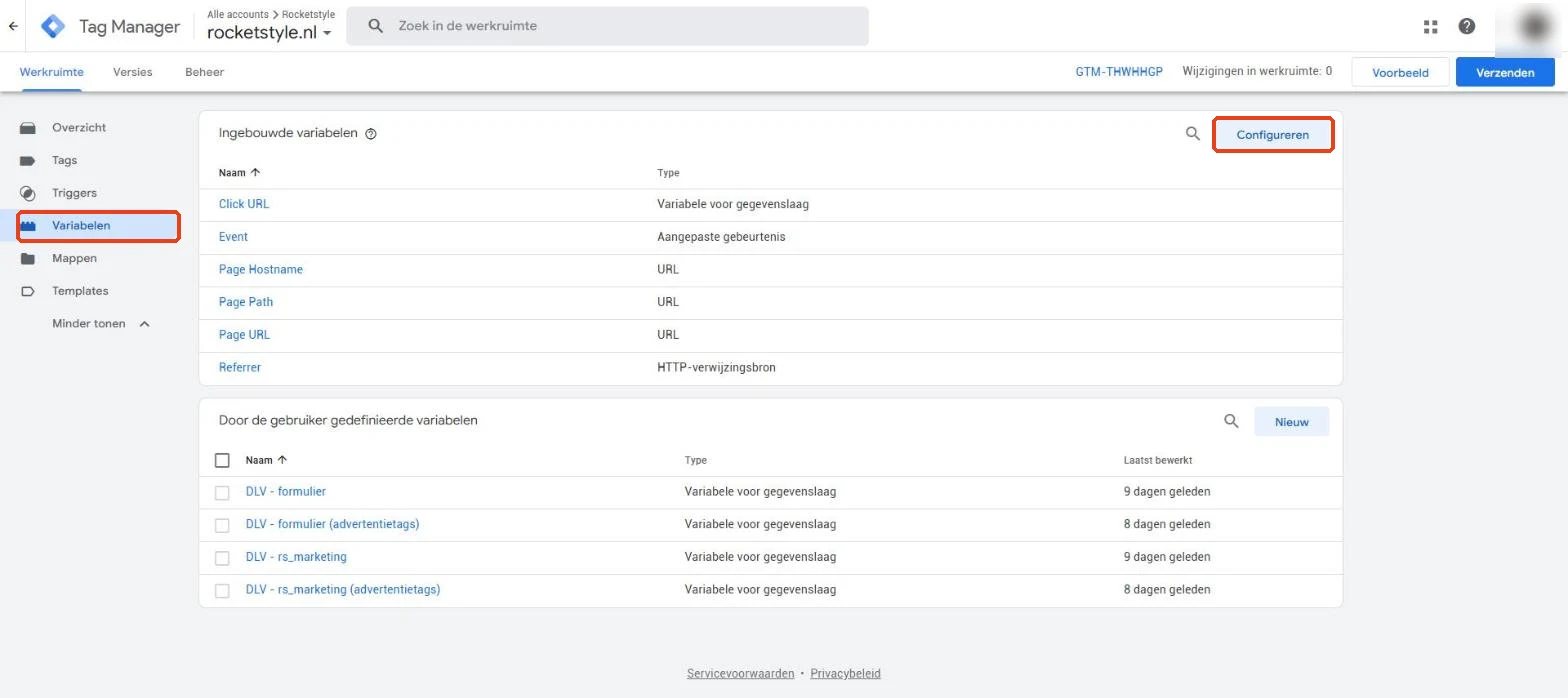Open Overzicht in the sidebar
Screen dimensions: 1568x698
79,128
